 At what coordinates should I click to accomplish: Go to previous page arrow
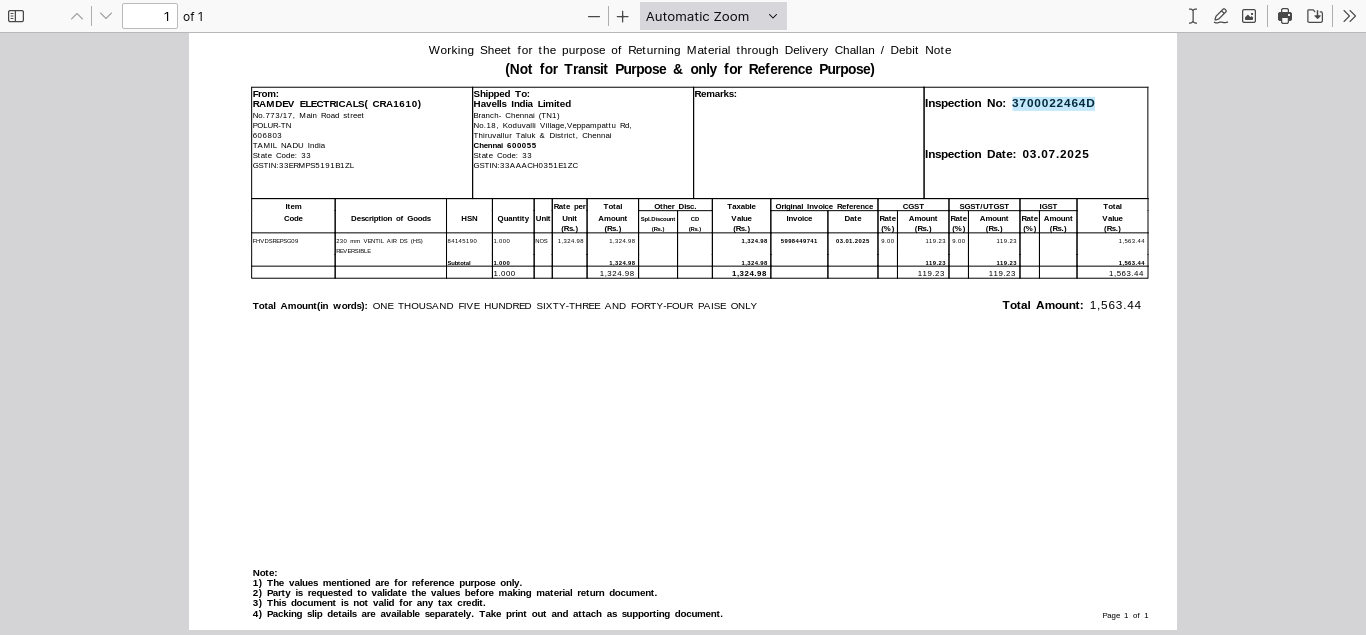77,16
